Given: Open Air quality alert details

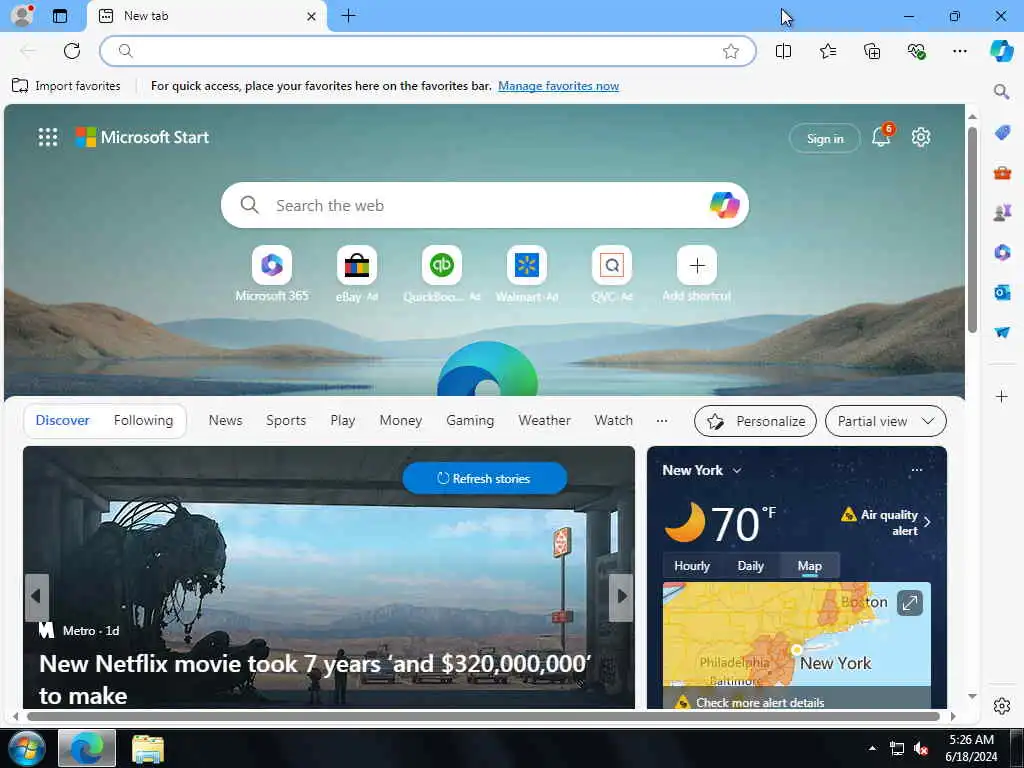Looking at the screenshot, I should [x=886, y=522].
